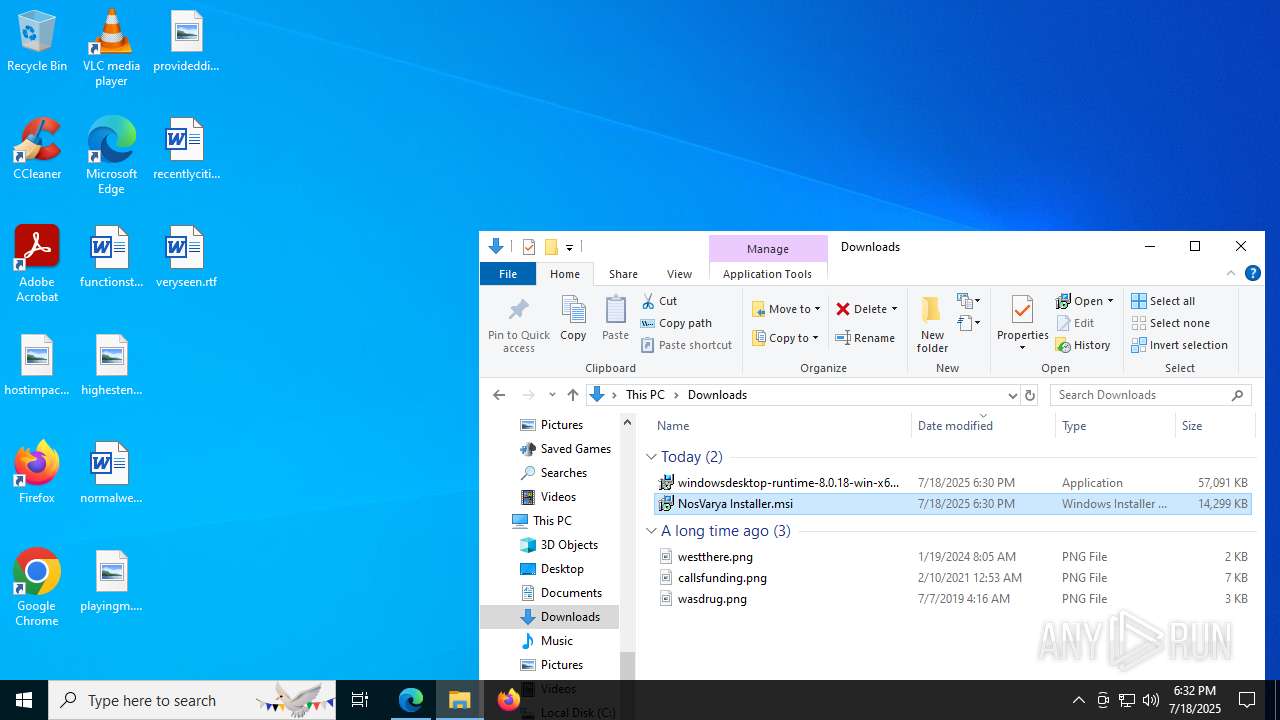Click the Windows Start button
Viewport: 1280px width, 720px height.
click(x=24, y=700)
